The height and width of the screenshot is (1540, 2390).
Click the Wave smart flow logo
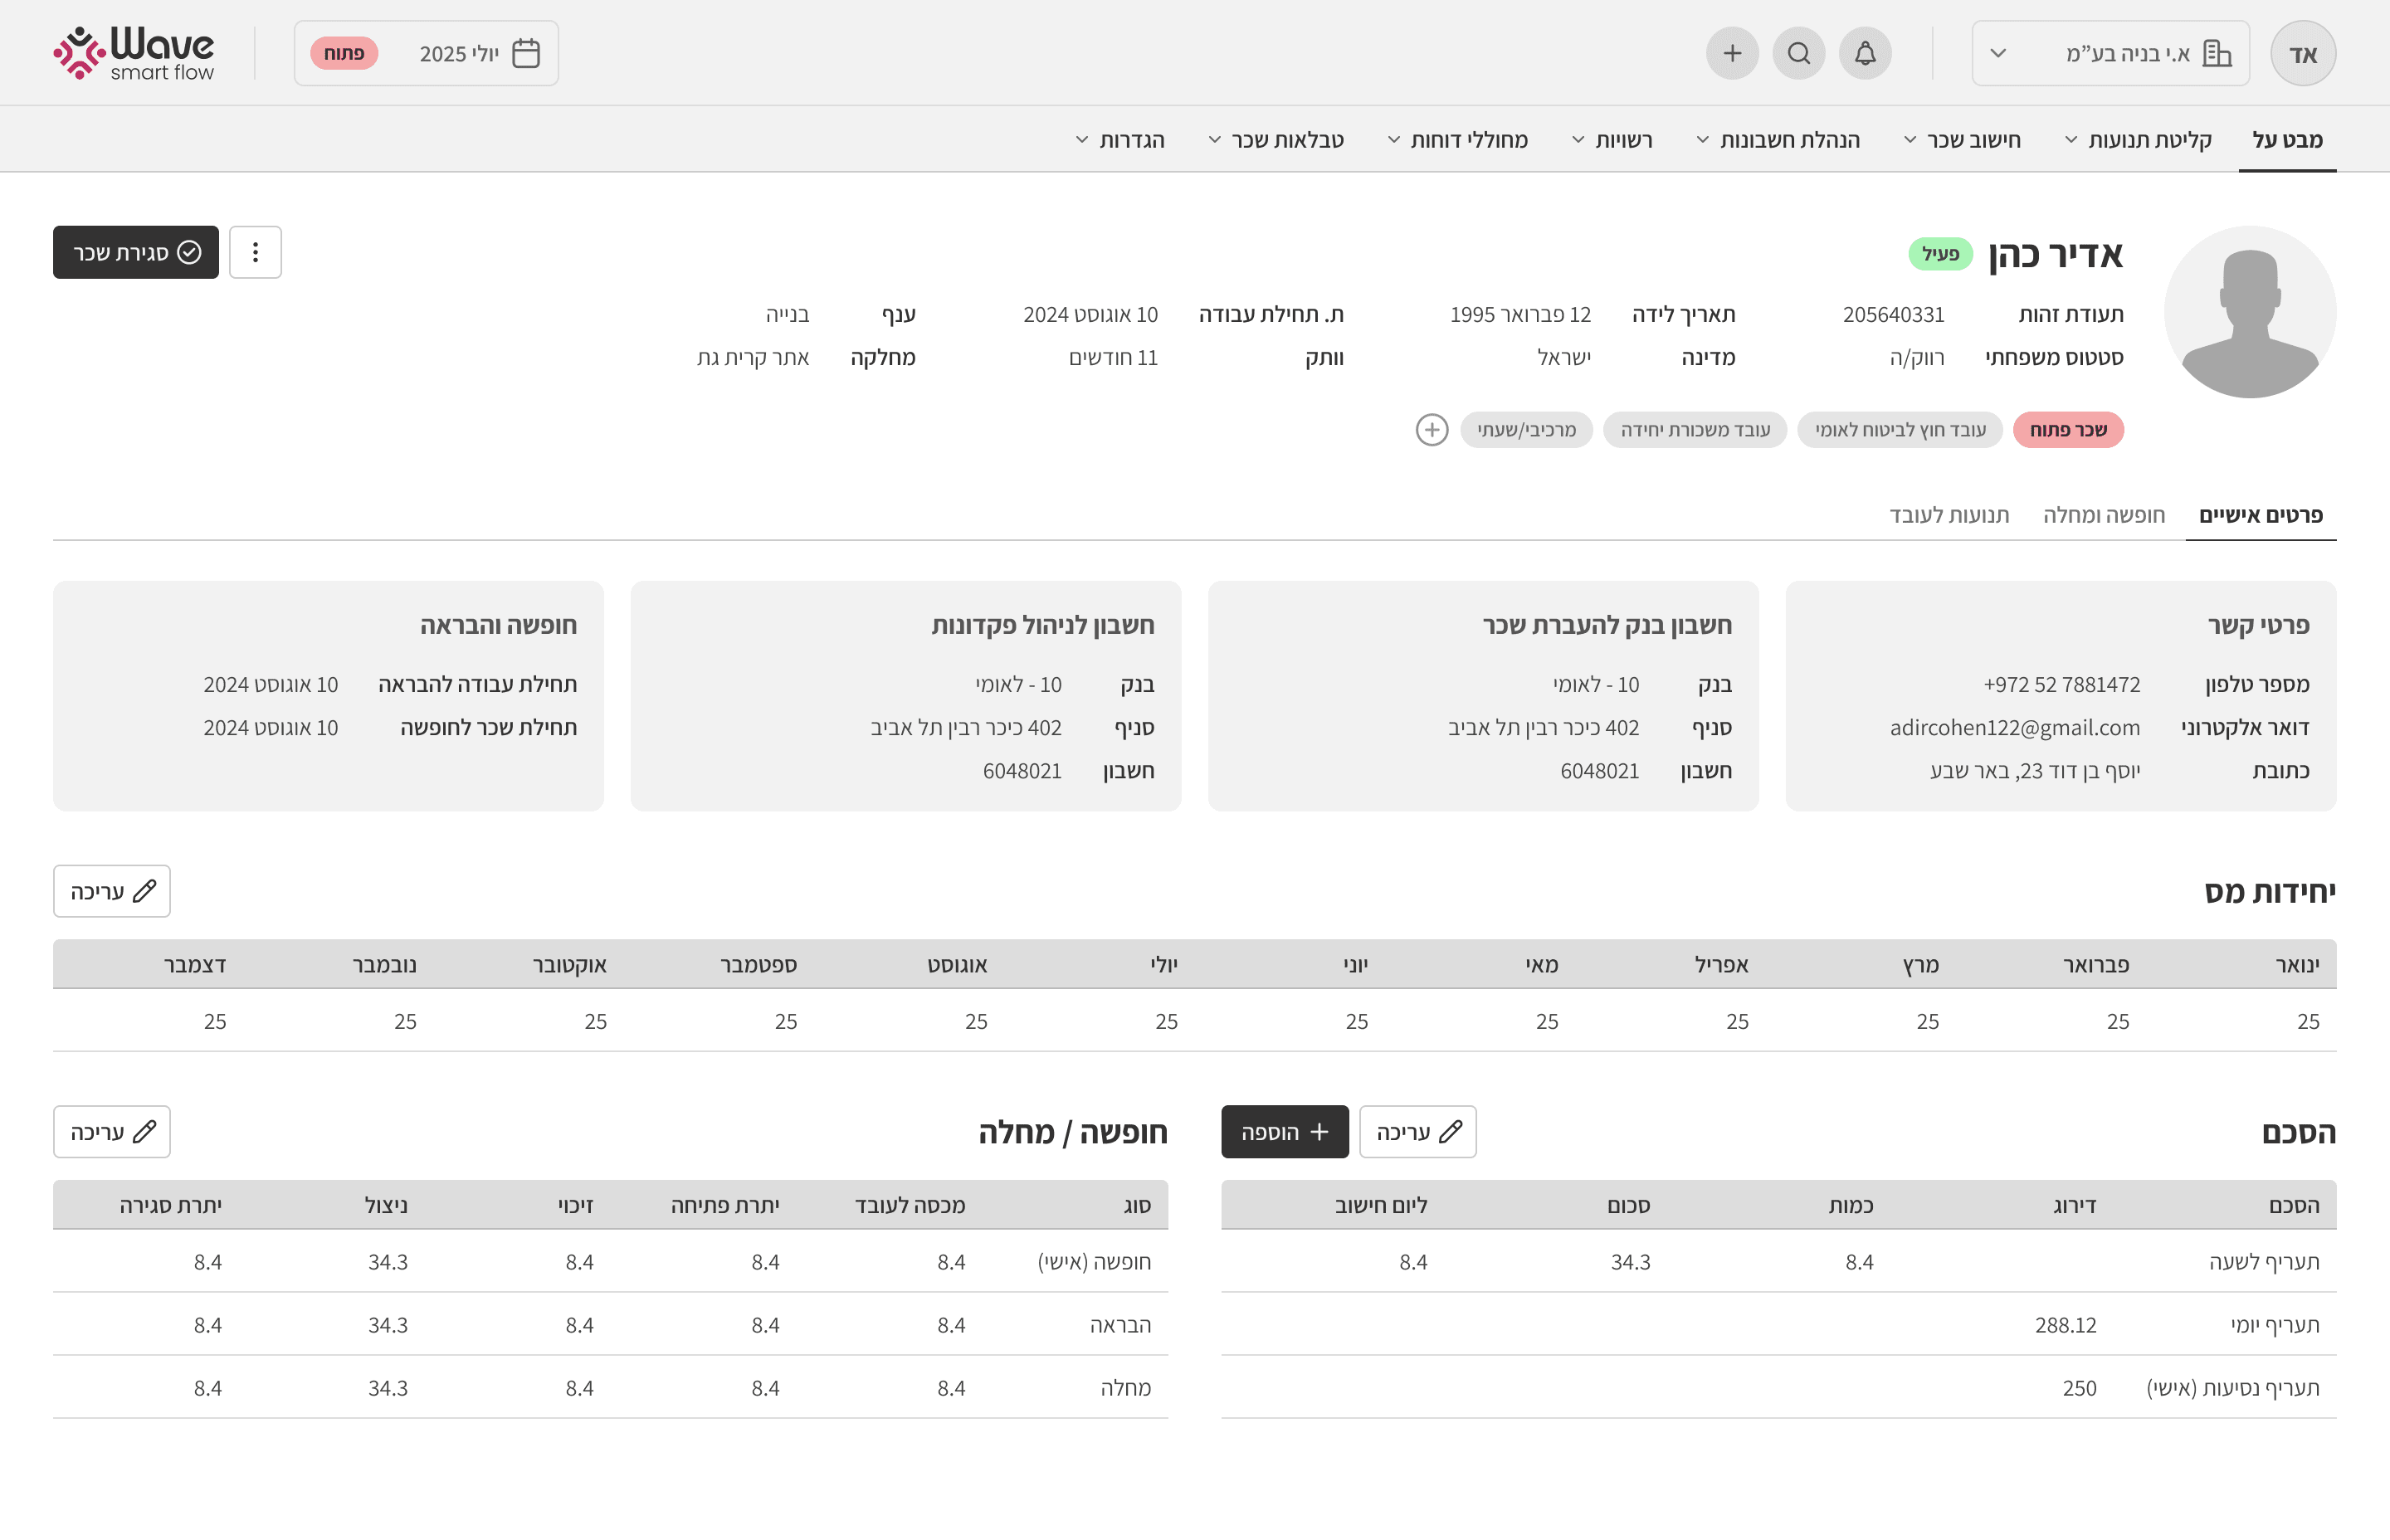[134, 53]
